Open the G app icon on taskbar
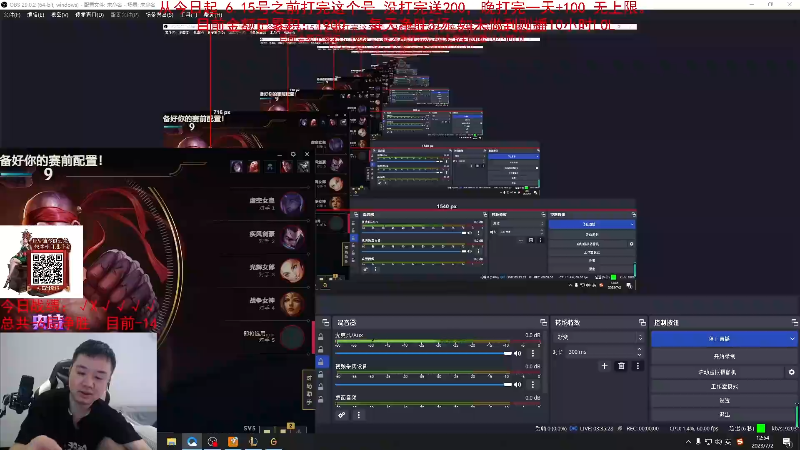This screenshot has height=450, width=800. pyautogui.click(x=274, y=441)
